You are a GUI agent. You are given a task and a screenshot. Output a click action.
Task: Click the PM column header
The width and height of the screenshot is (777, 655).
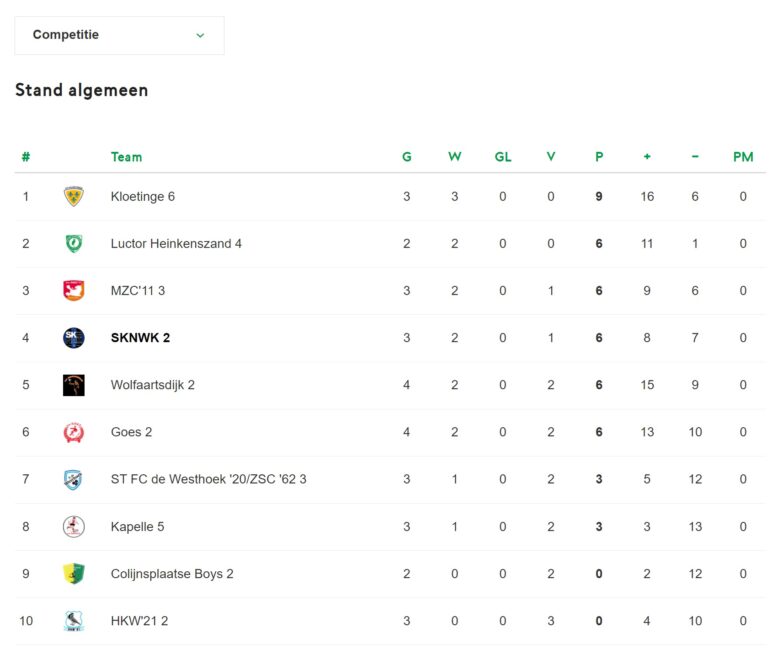743,157
